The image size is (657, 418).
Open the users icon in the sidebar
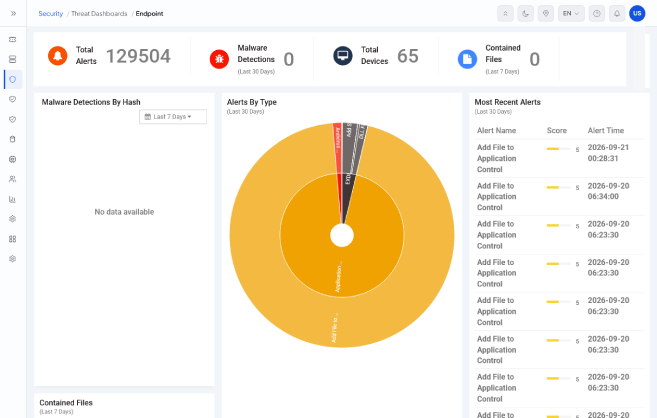tap(13, 179)
